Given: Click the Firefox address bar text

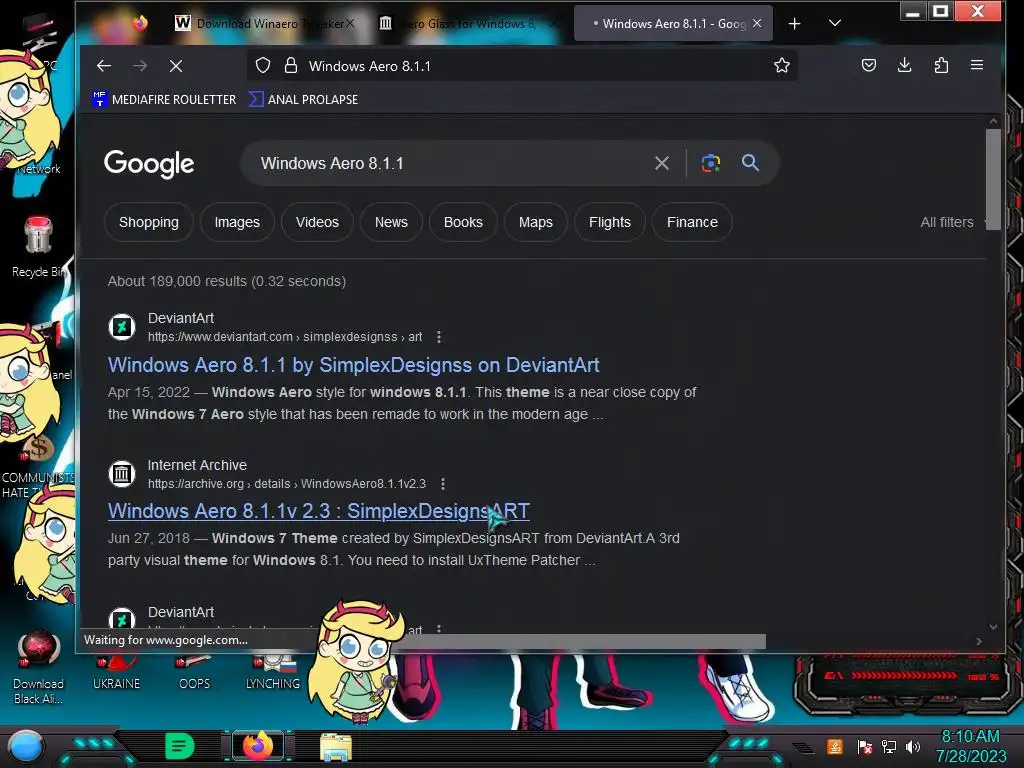Looking at the screenshot, I should [370, 66].
